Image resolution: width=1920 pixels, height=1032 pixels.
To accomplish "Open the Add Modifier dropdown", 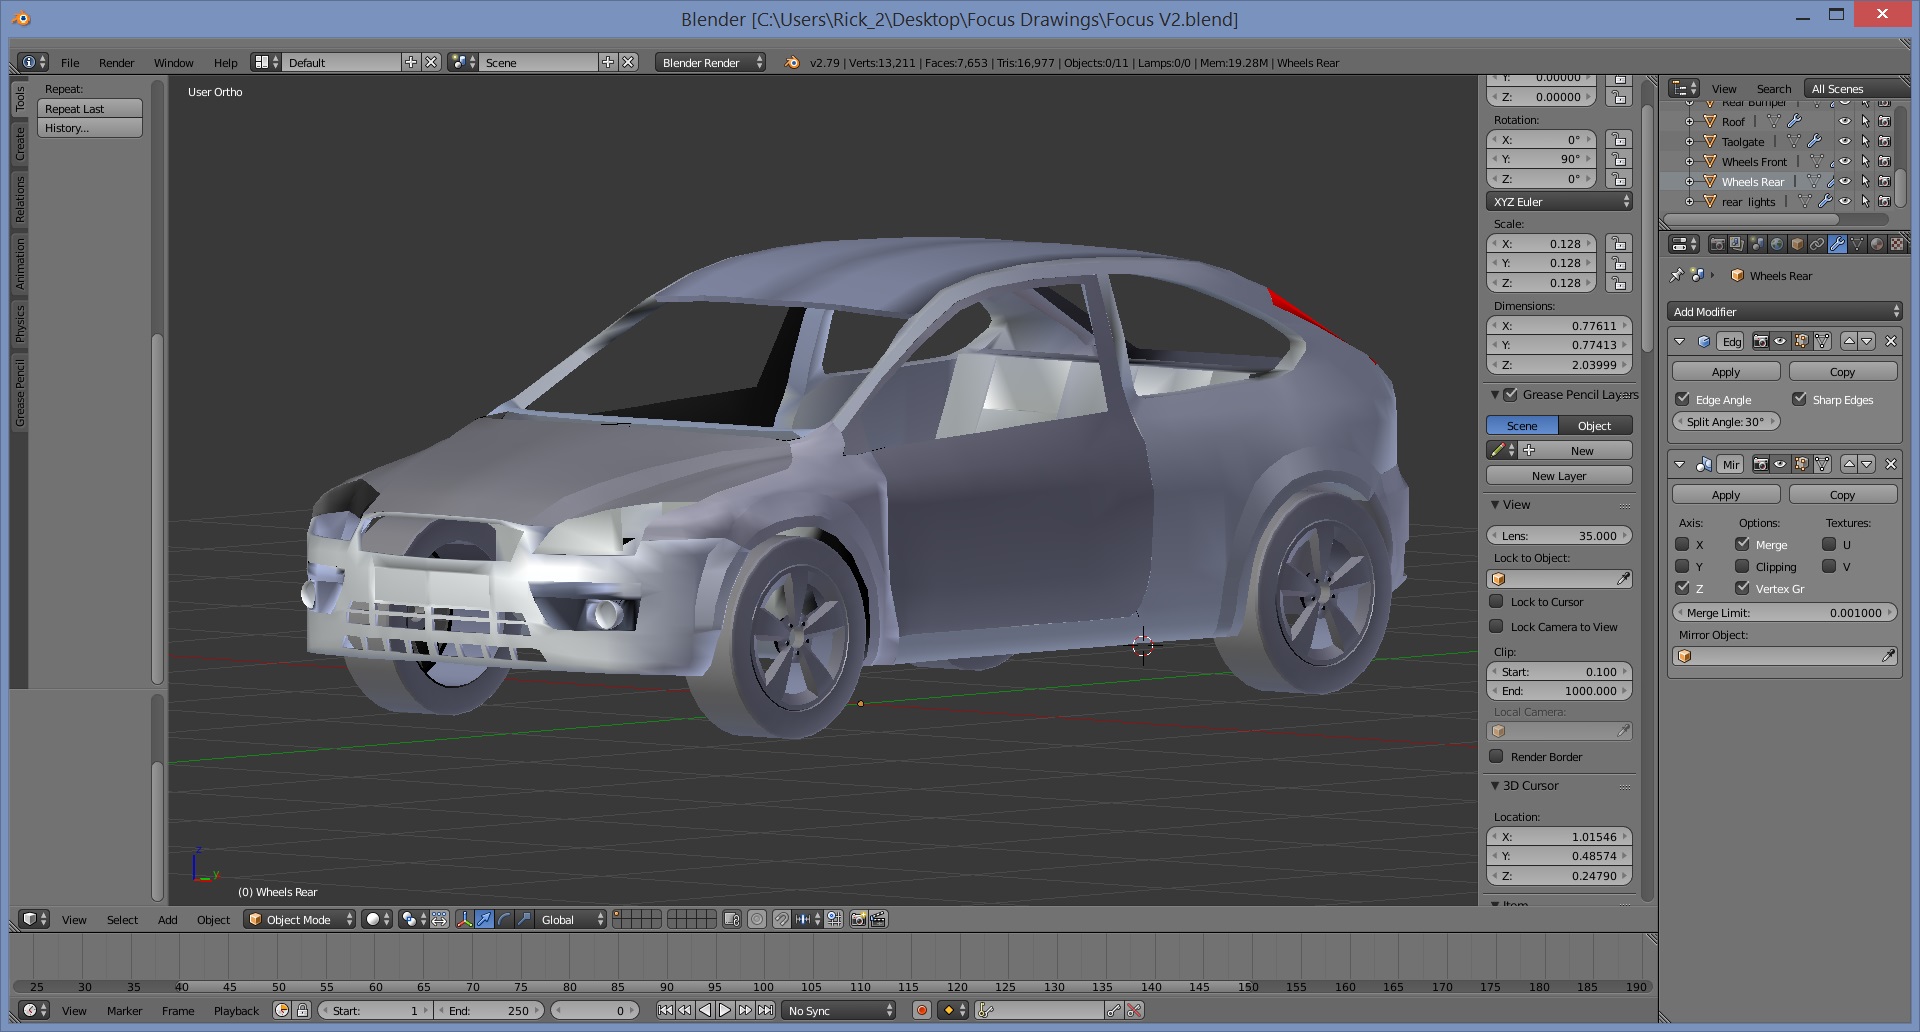I will [x=1784, y=312].
